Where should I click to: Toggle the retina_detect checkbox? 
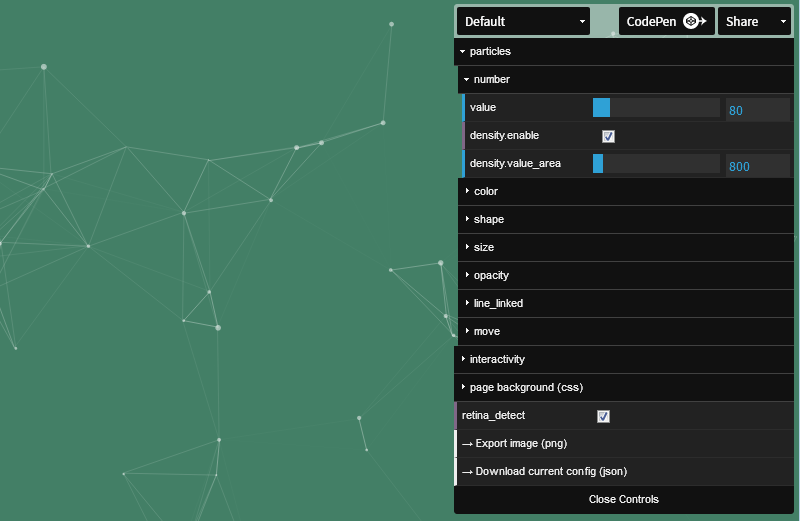(x=603, y=416)
